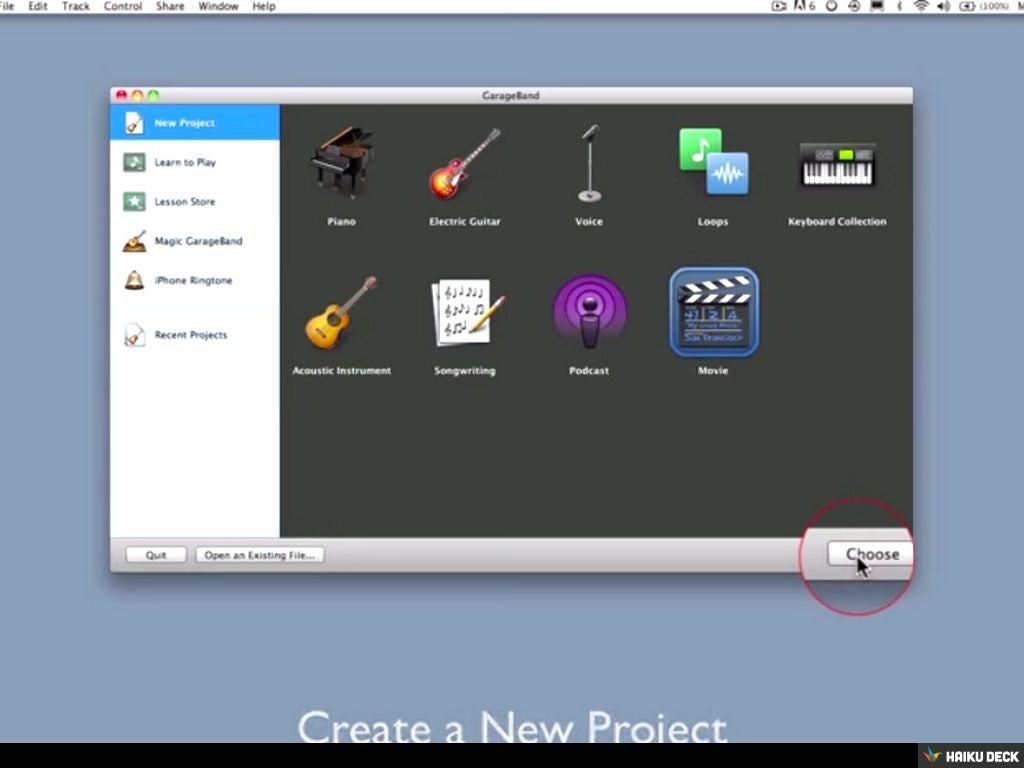Select the Podcast project icon
1024x768 pixels.
590,312
